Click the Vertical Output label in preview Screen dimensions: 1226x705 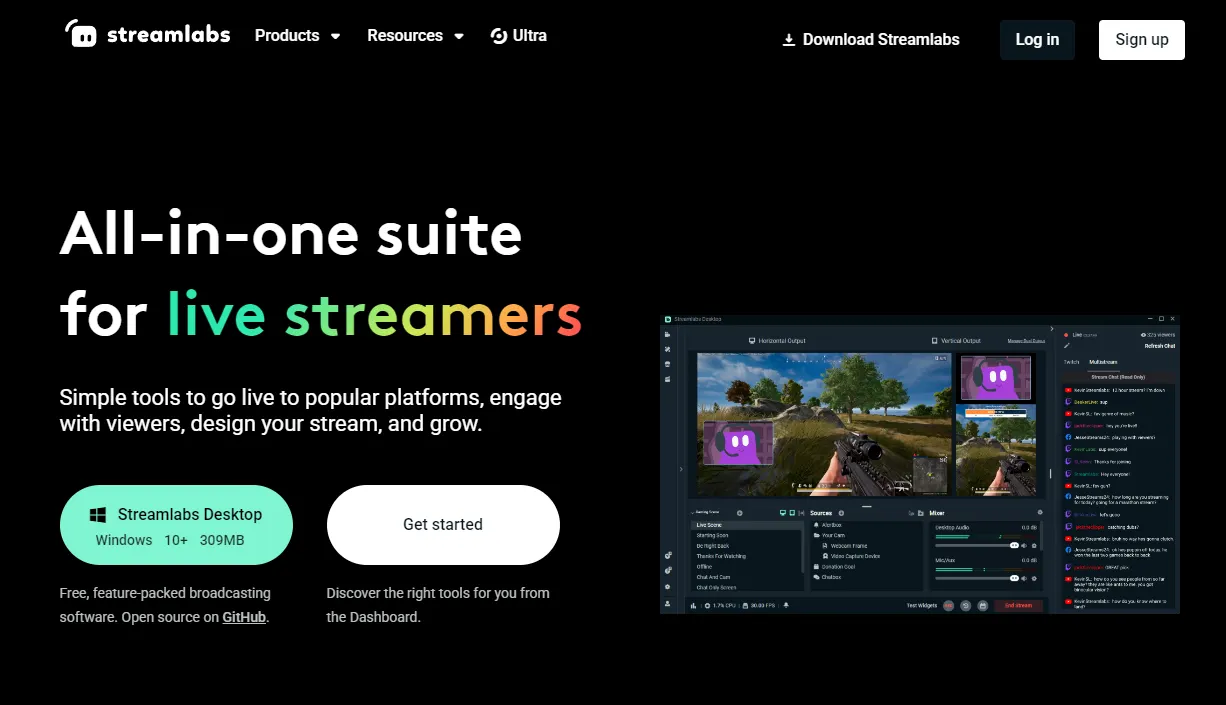click(x=957, y=341)
